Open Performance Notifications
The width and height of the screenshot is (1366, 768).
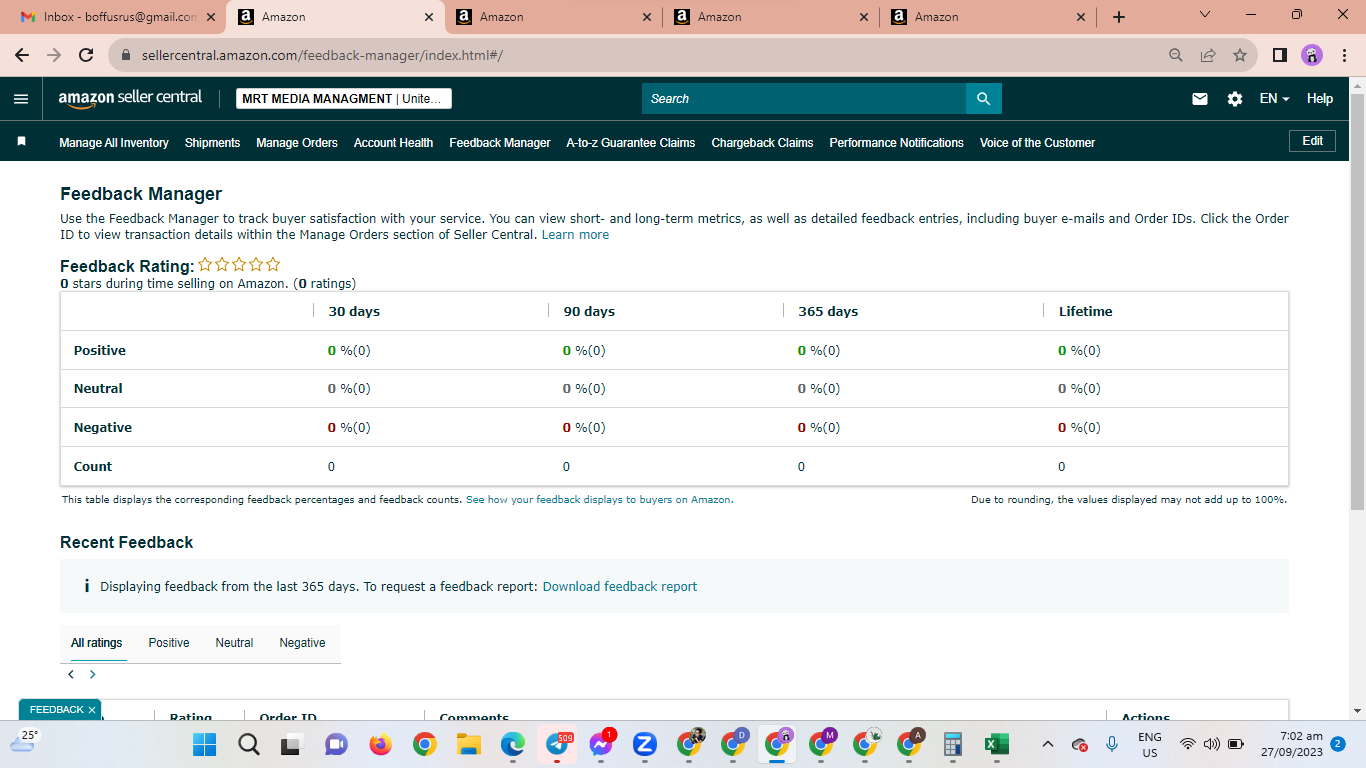(x=896, y=143)
